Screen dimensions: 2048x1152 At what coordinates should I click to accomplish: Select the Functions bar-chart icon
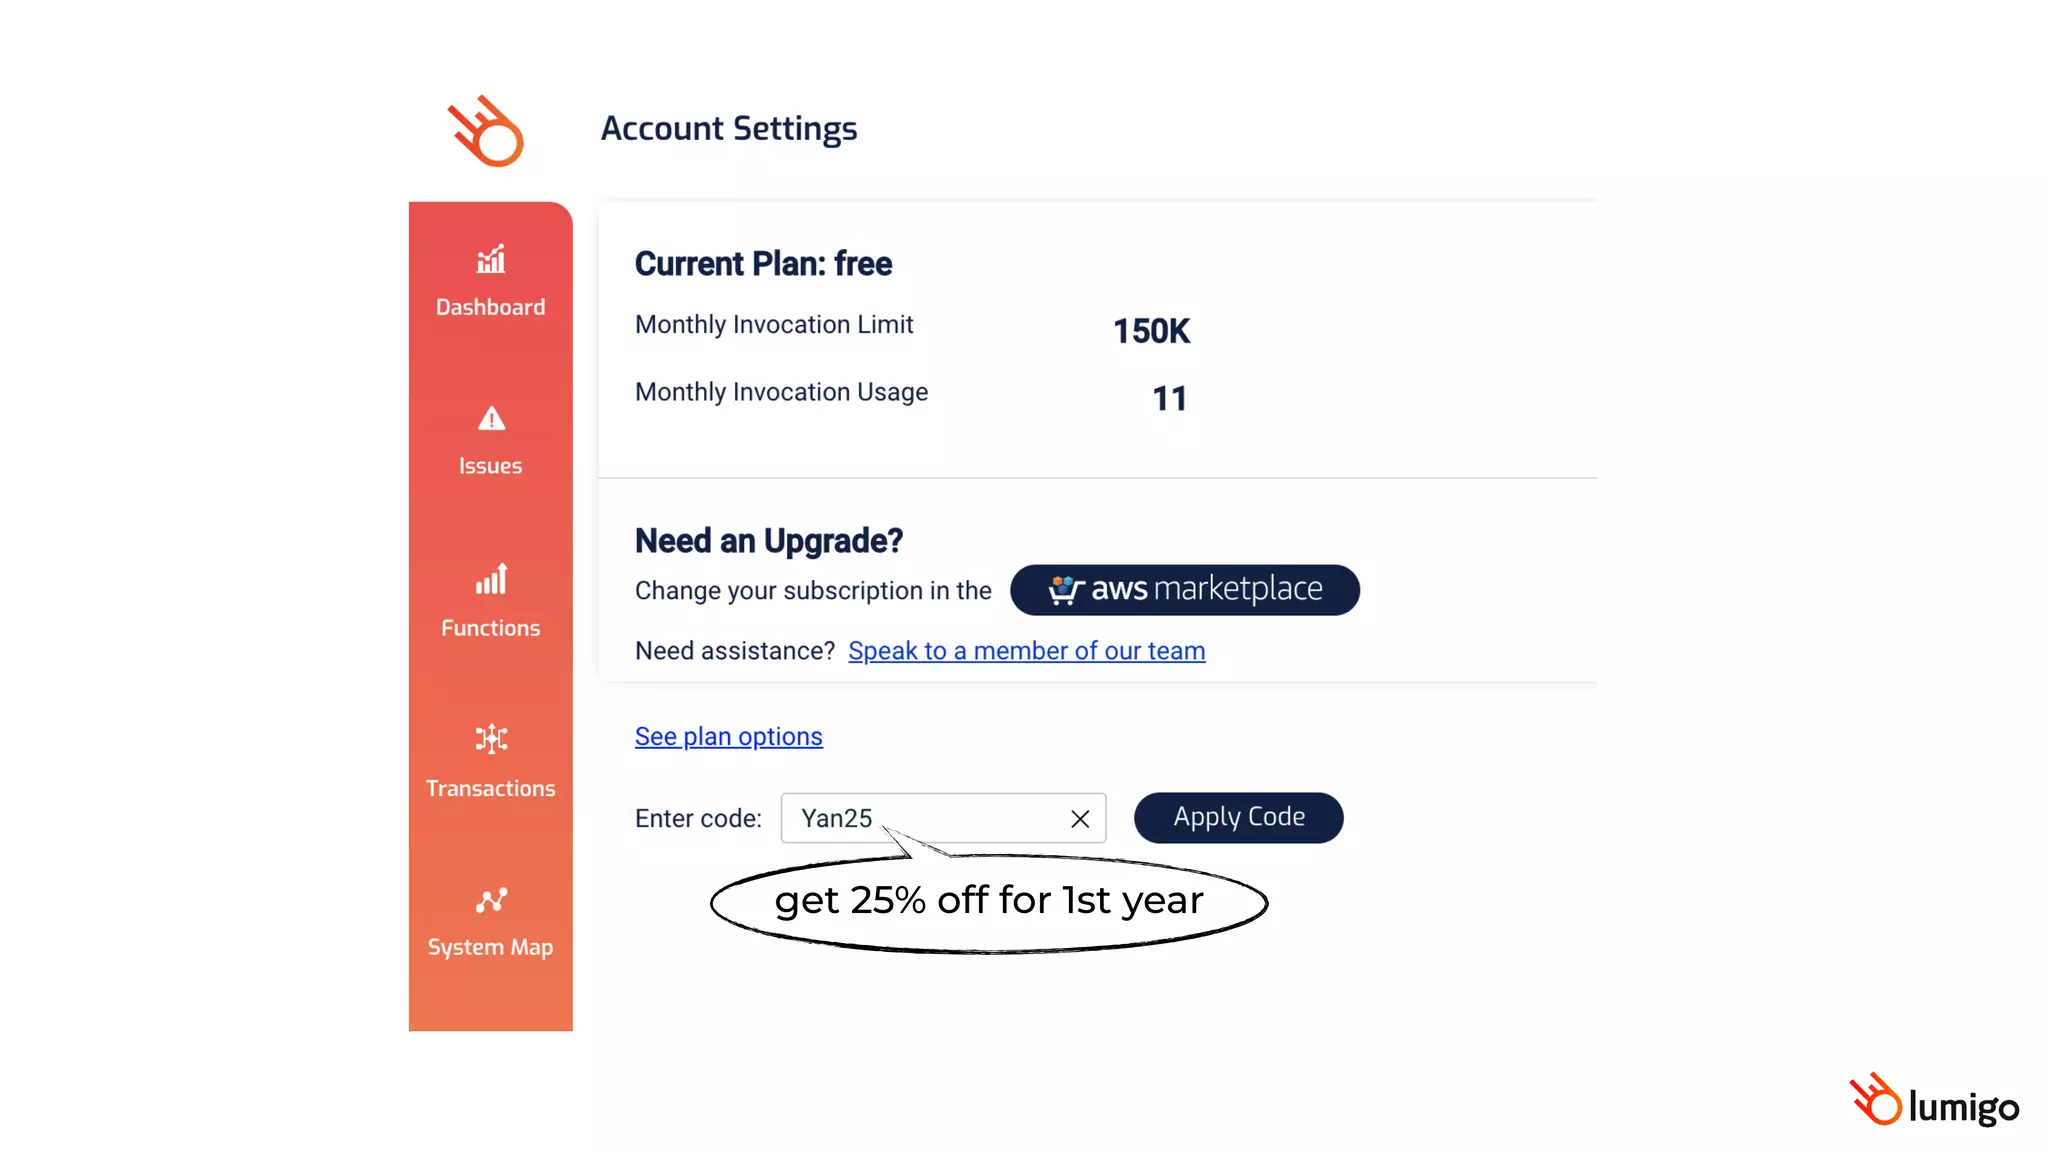(x=490, y=580)
